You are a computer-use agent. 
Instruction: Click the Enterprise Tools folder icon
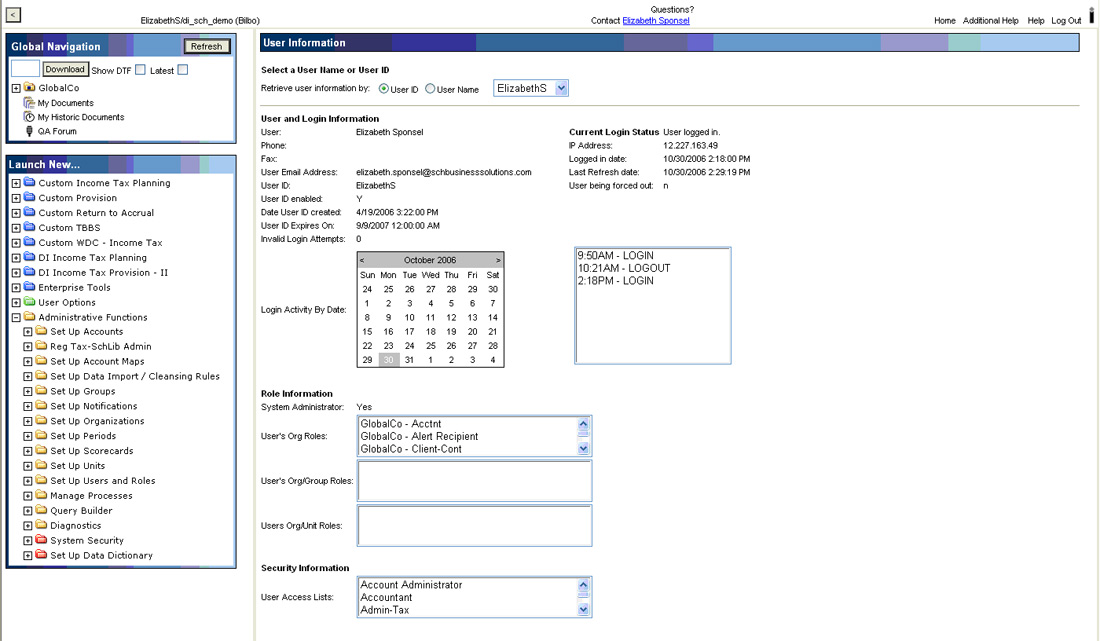[x=29, y=287]
